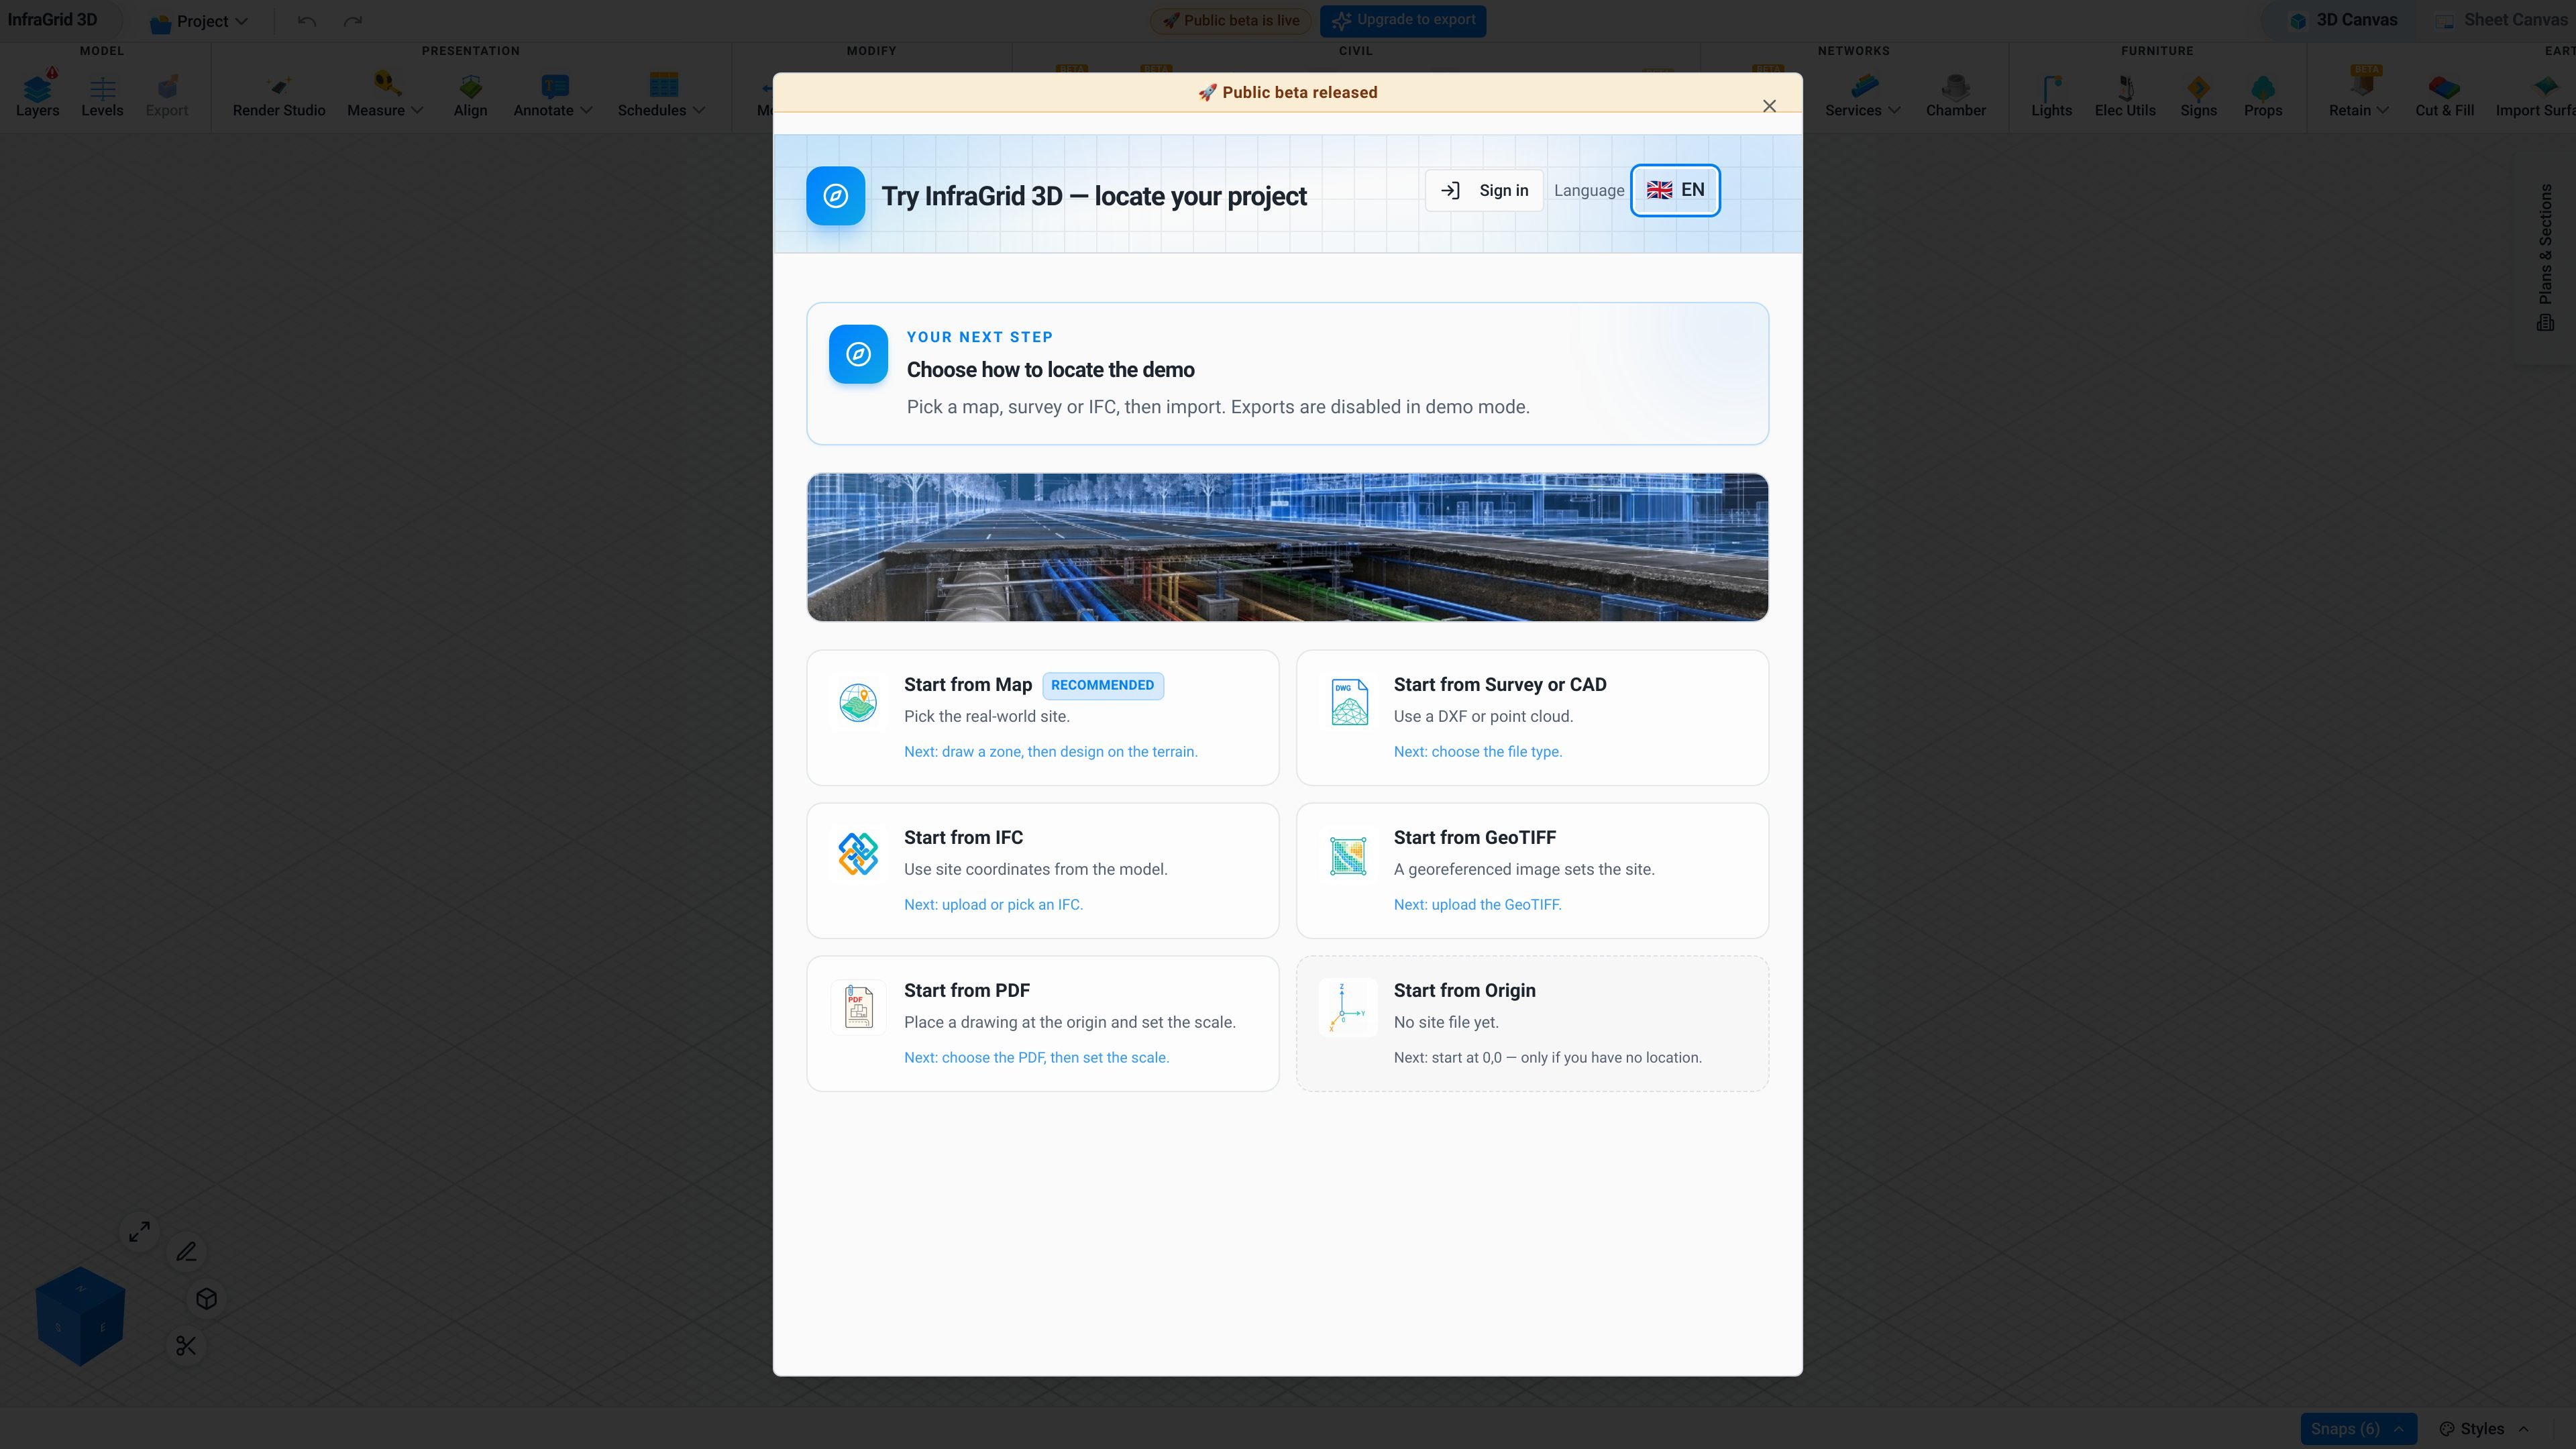Open the Plans & Sections side tab
Viewport: 2576px width, 1449px height.
2545,257
